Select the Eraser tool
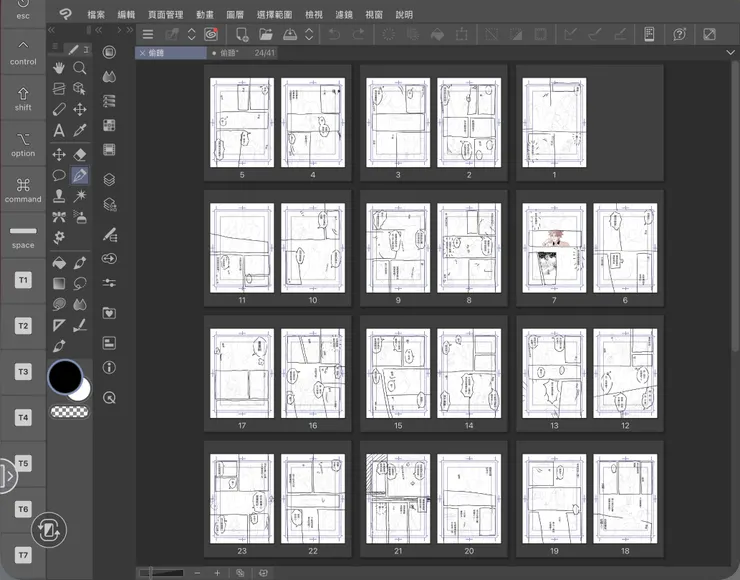This screenshot has width=740, height=580. click(x=80, y=154)
